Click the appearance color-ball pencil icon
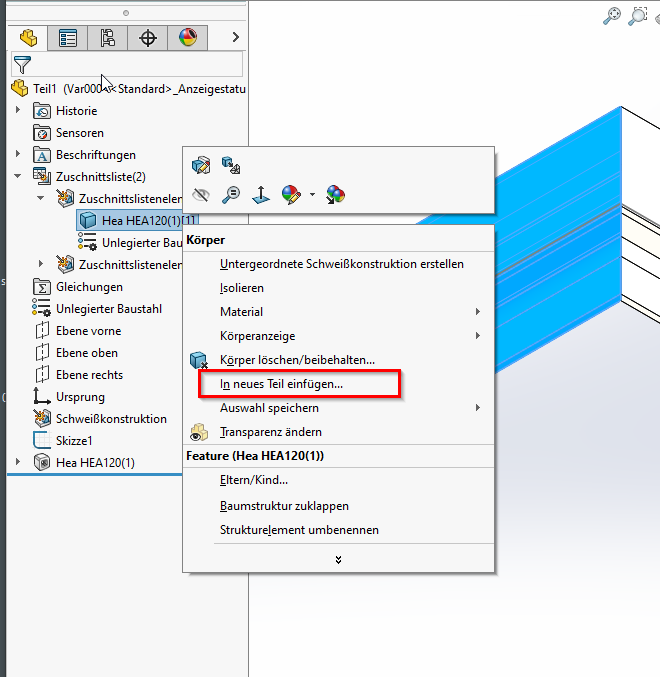The width and height of the screenshot is (660, 677). click(x=291, y=195)
